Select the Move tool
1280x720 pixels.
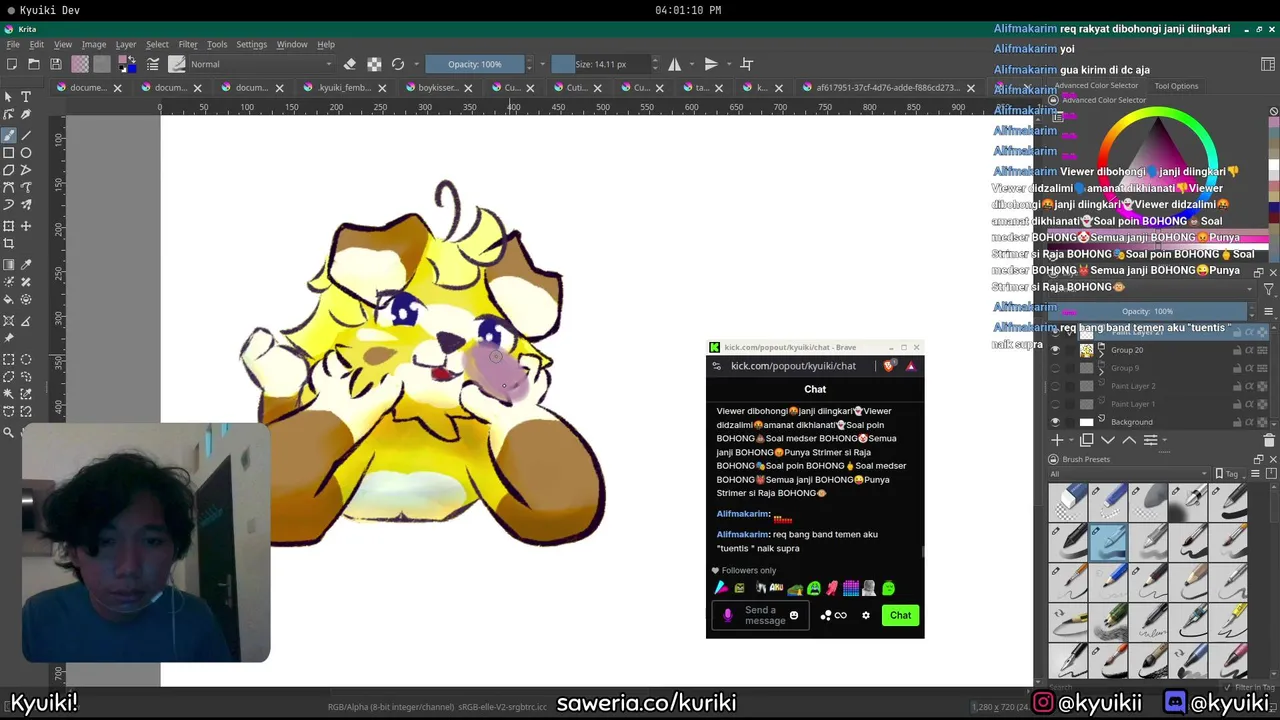26,227
